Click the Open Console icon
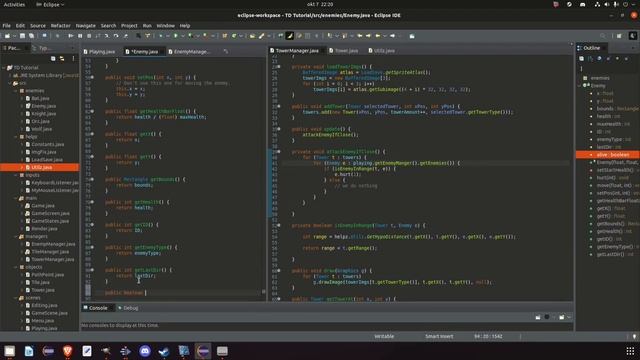This screenshot has width=640, height=360. click(562, 317)
